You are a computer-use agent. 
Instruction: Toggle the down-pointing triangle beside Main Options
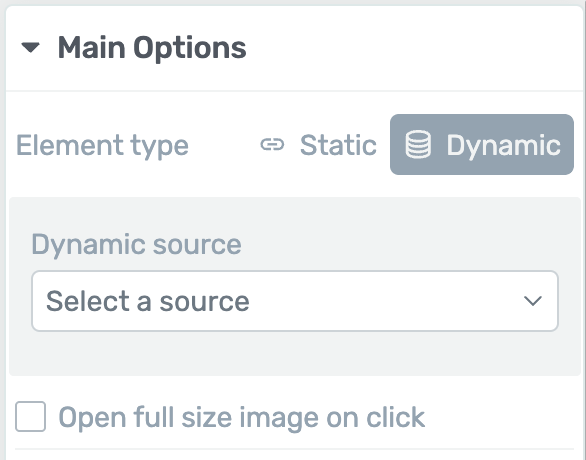click(30, 47)
